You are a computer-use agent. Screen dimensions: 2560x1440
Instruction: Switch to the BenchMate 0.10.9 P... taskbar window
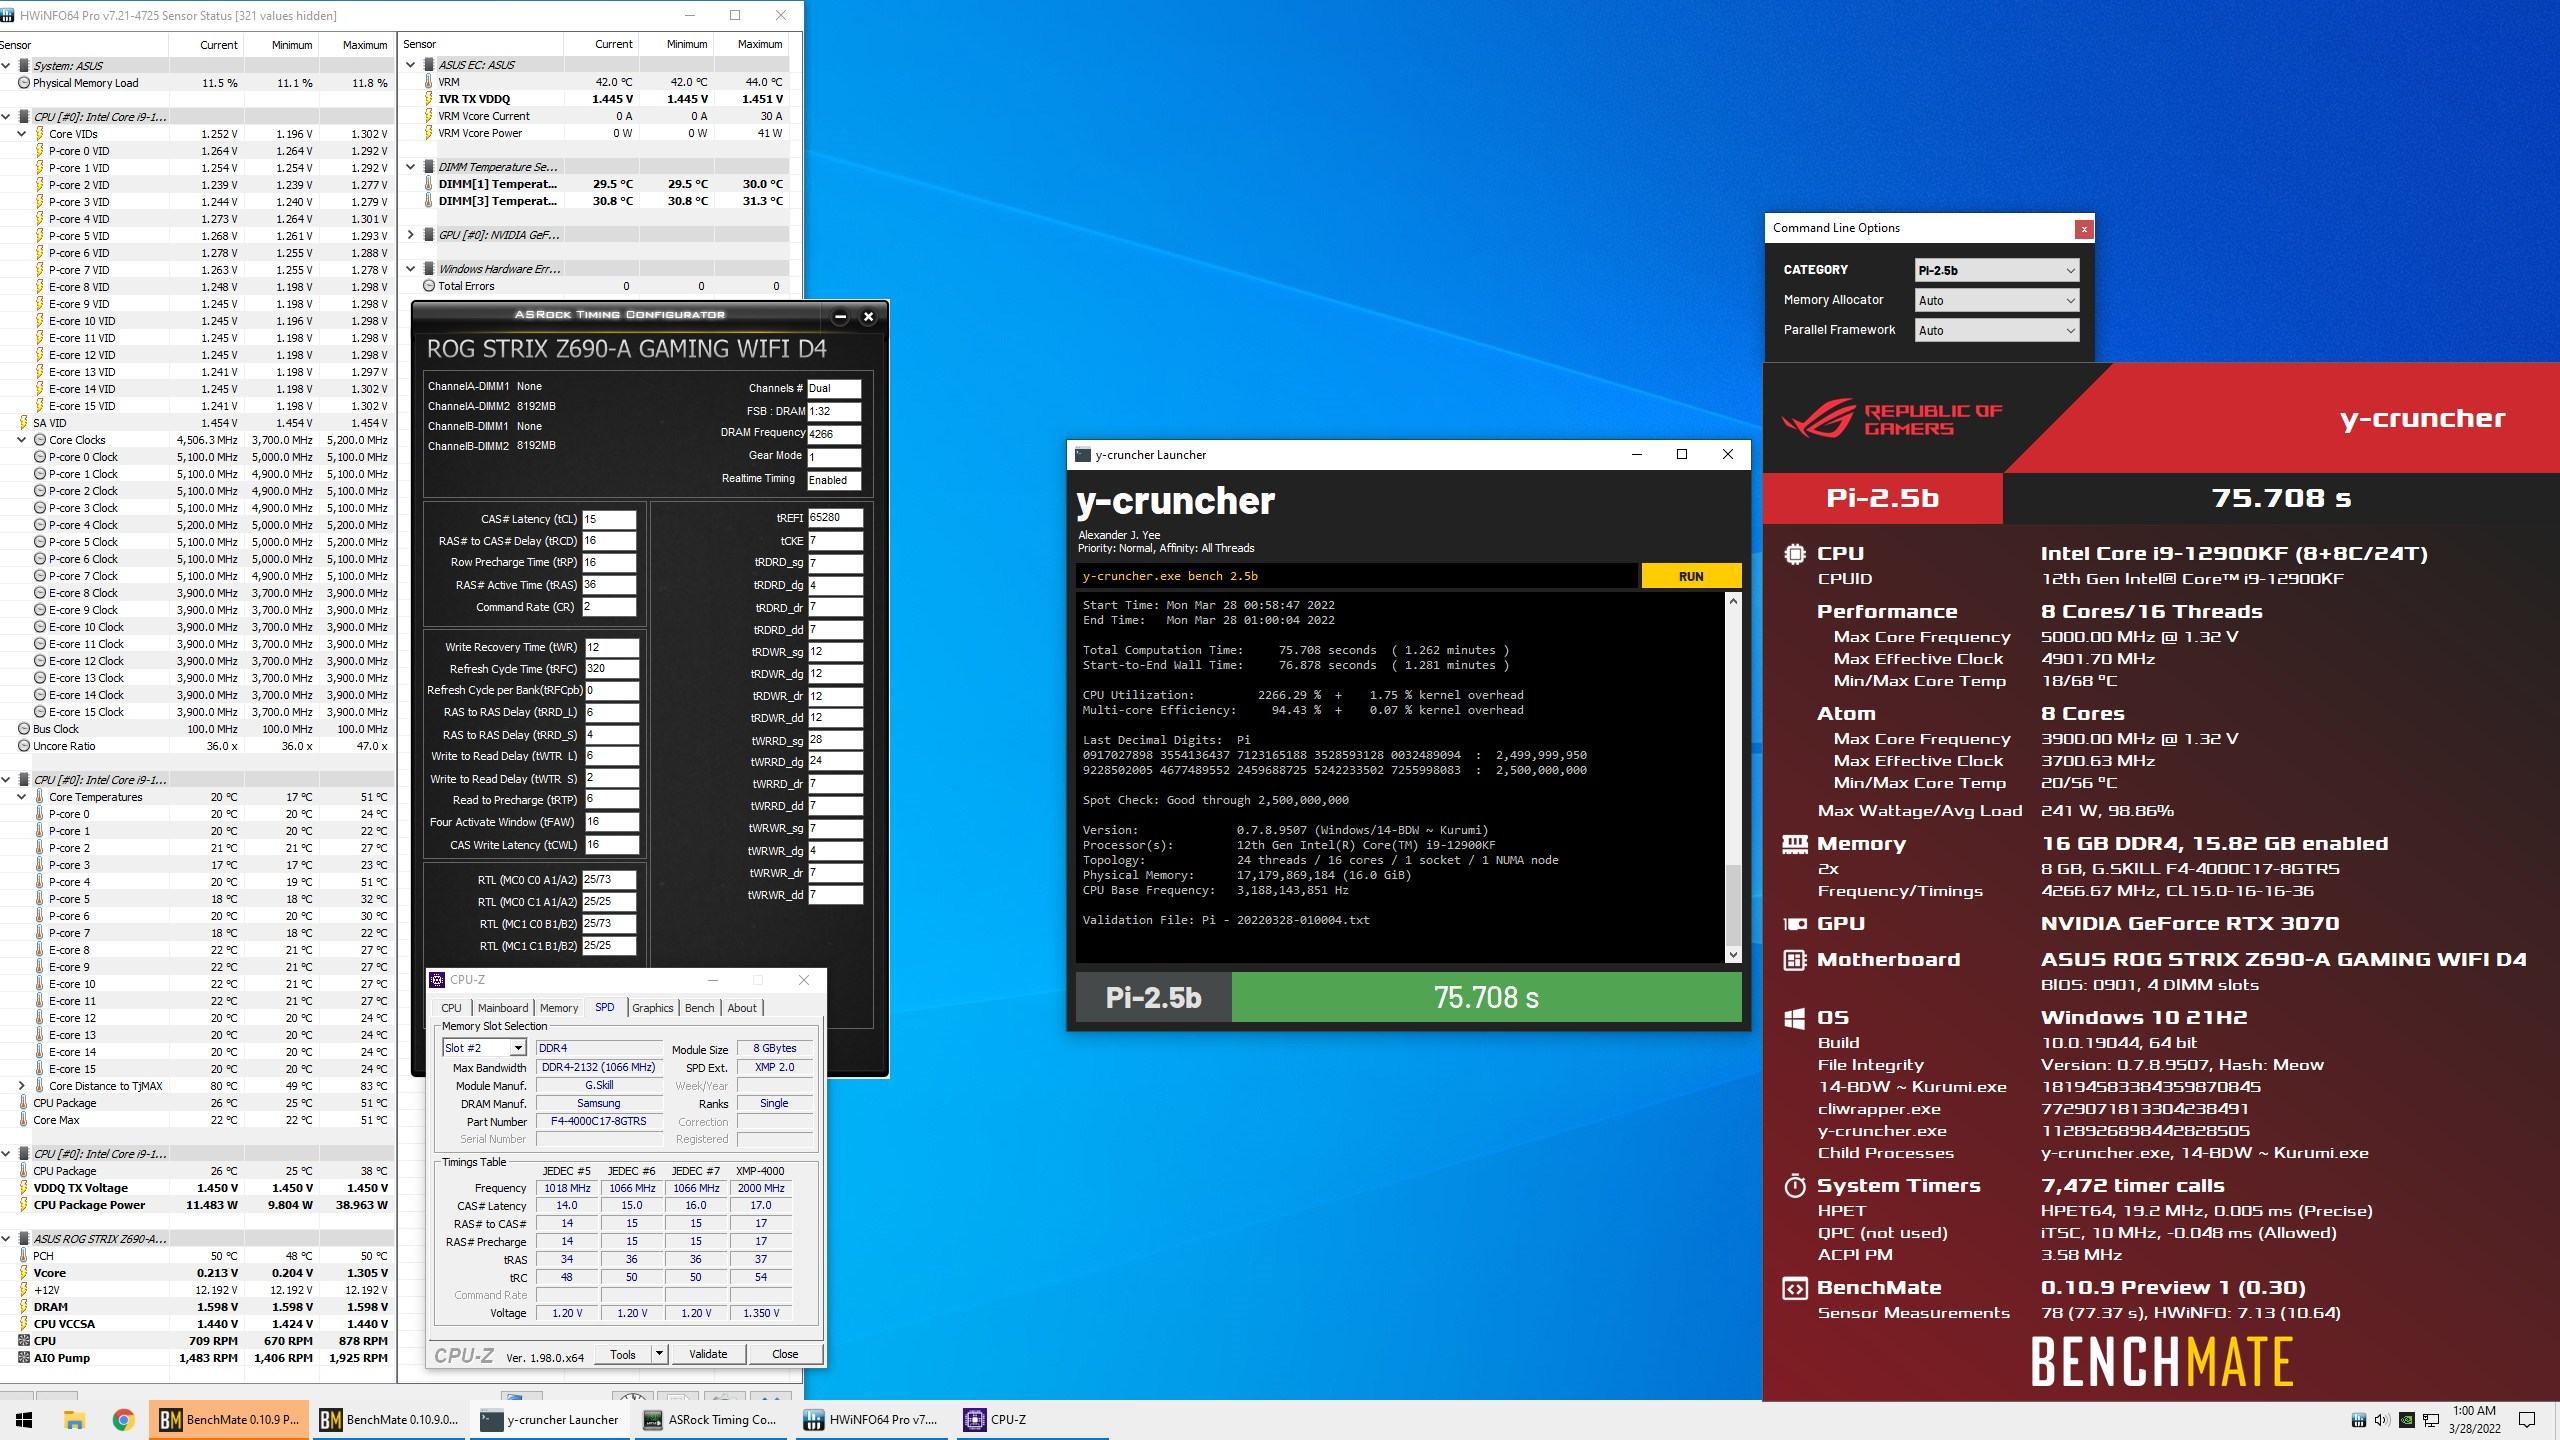click(x=229, y=1419)
